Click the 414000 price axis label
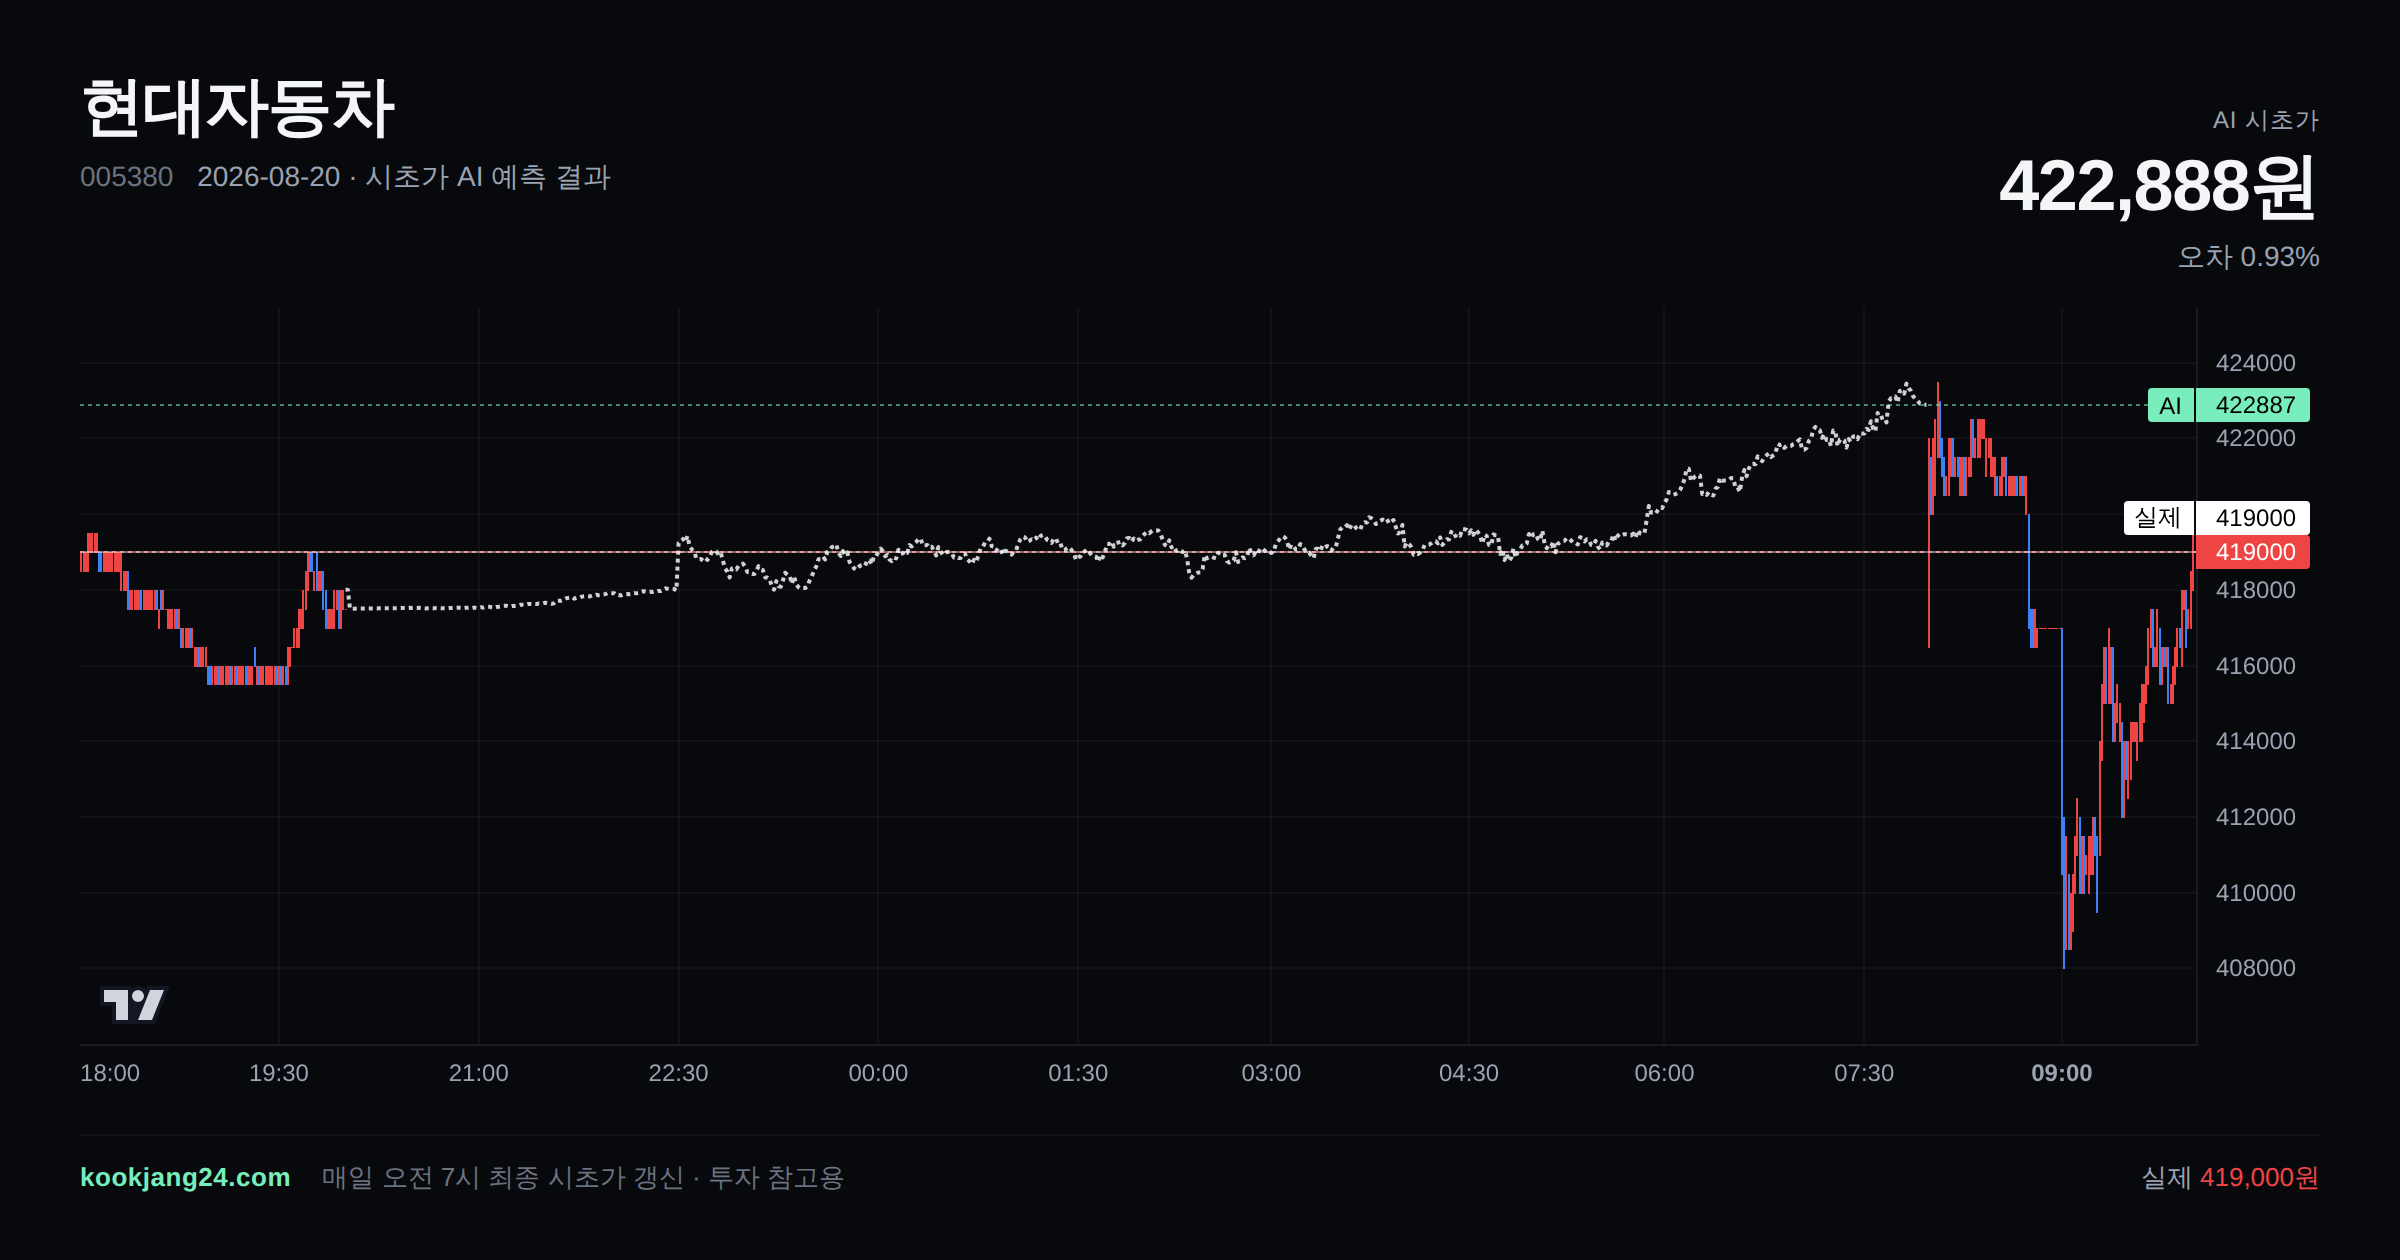2400x1260 pixels. (x=2256, y=741)
